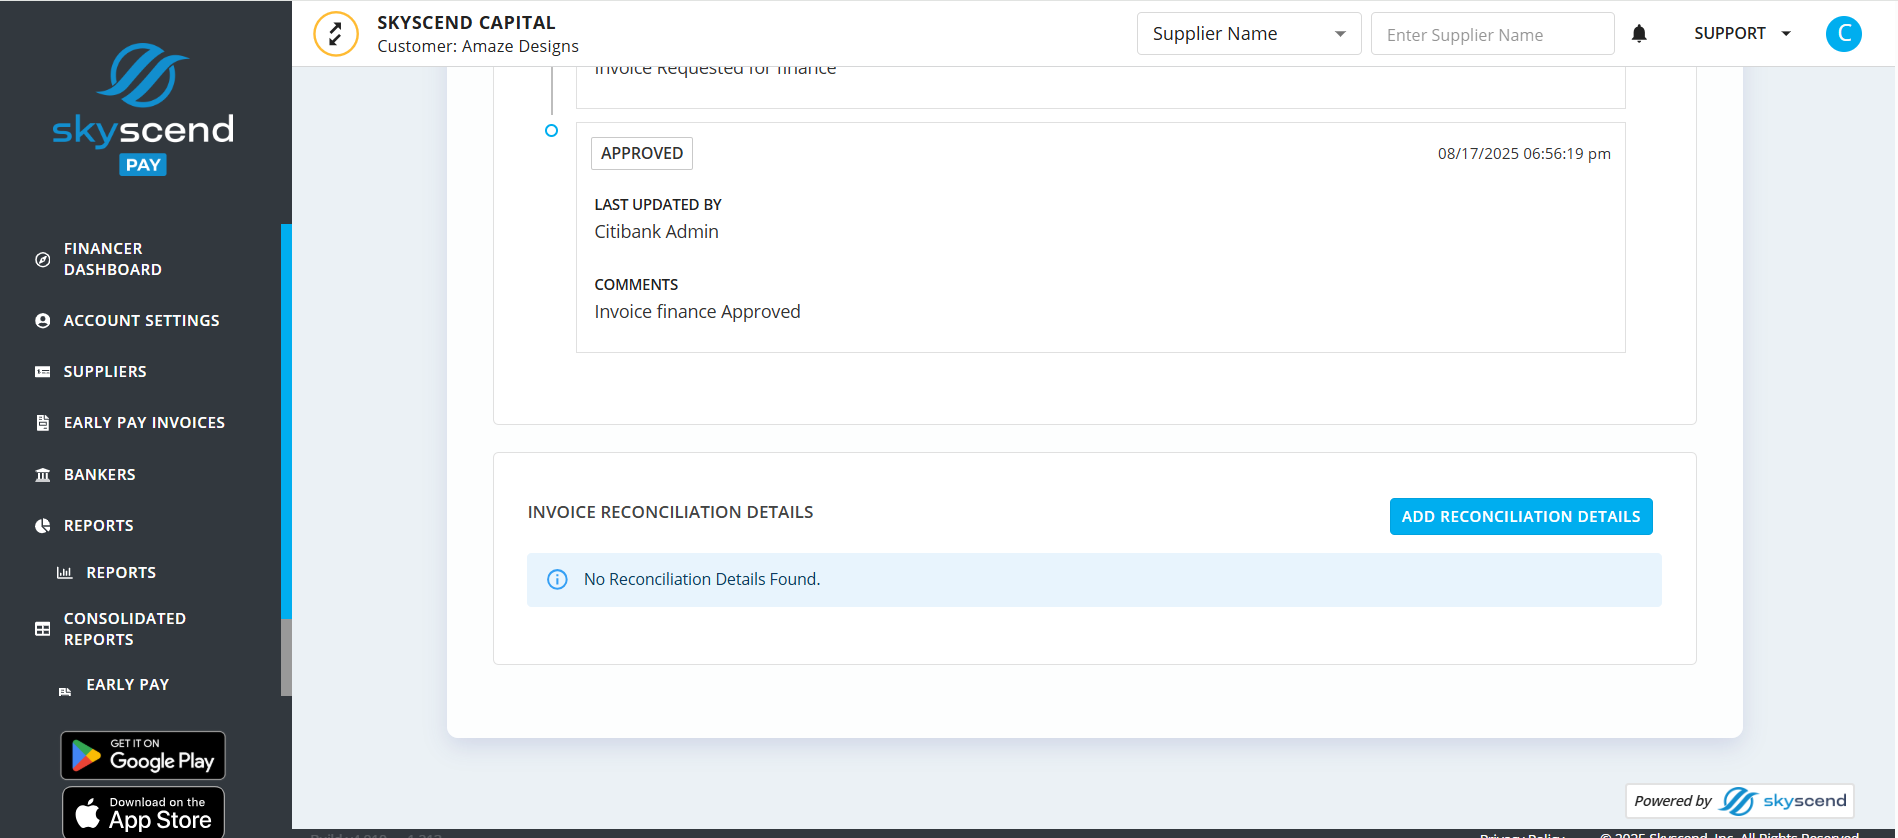The image size is (1898, 838).
Task: Click the Approved timeline circle marker
Action: 551,131
